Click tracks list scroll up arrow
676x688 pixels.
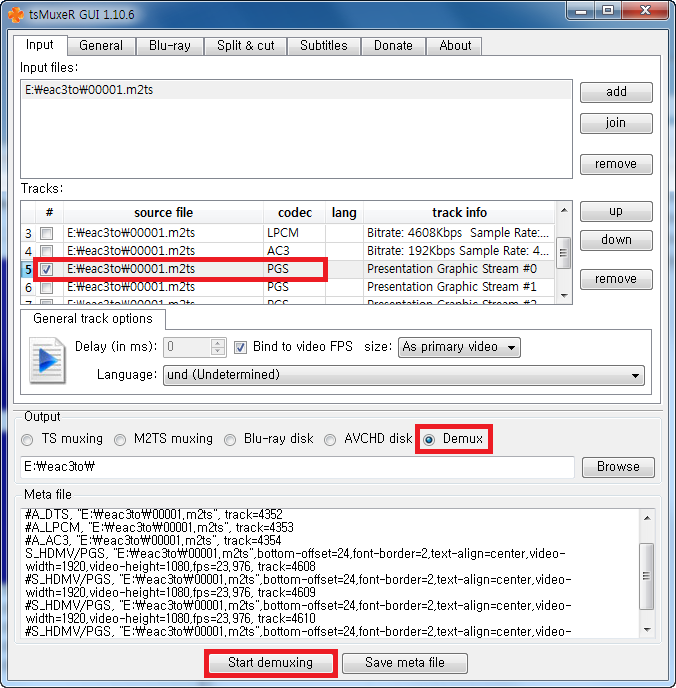click(x=564, y=211)
